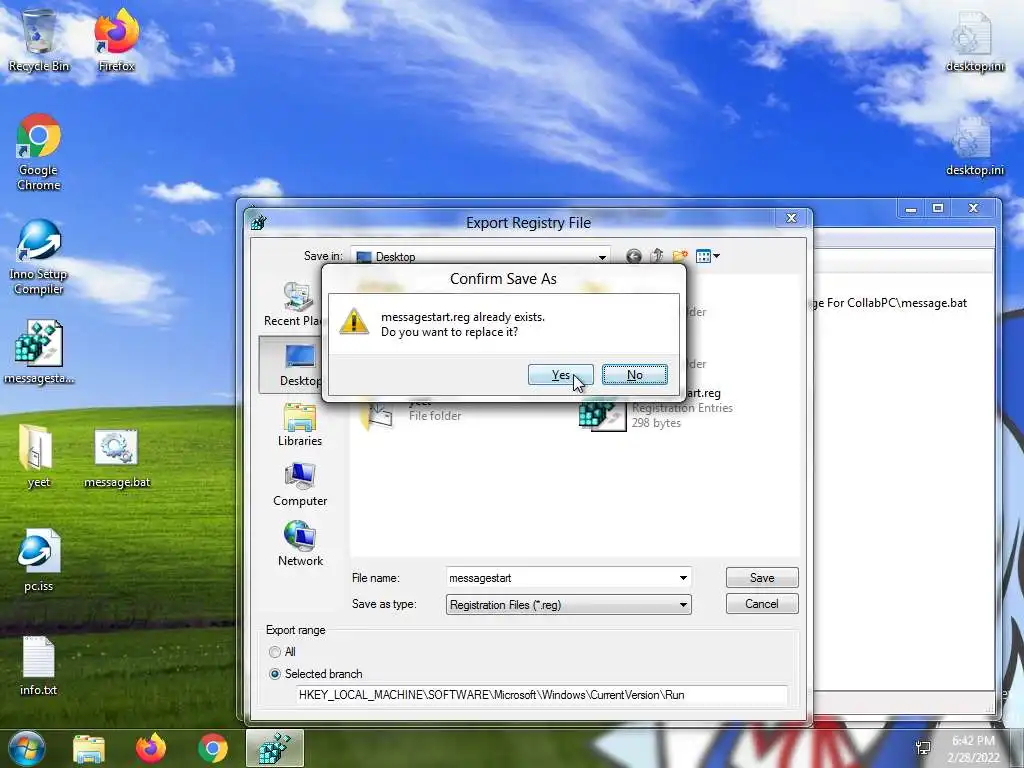1024x768 pixels.
Task: Open Libraries in places sidebar
Action: point(300,424)
